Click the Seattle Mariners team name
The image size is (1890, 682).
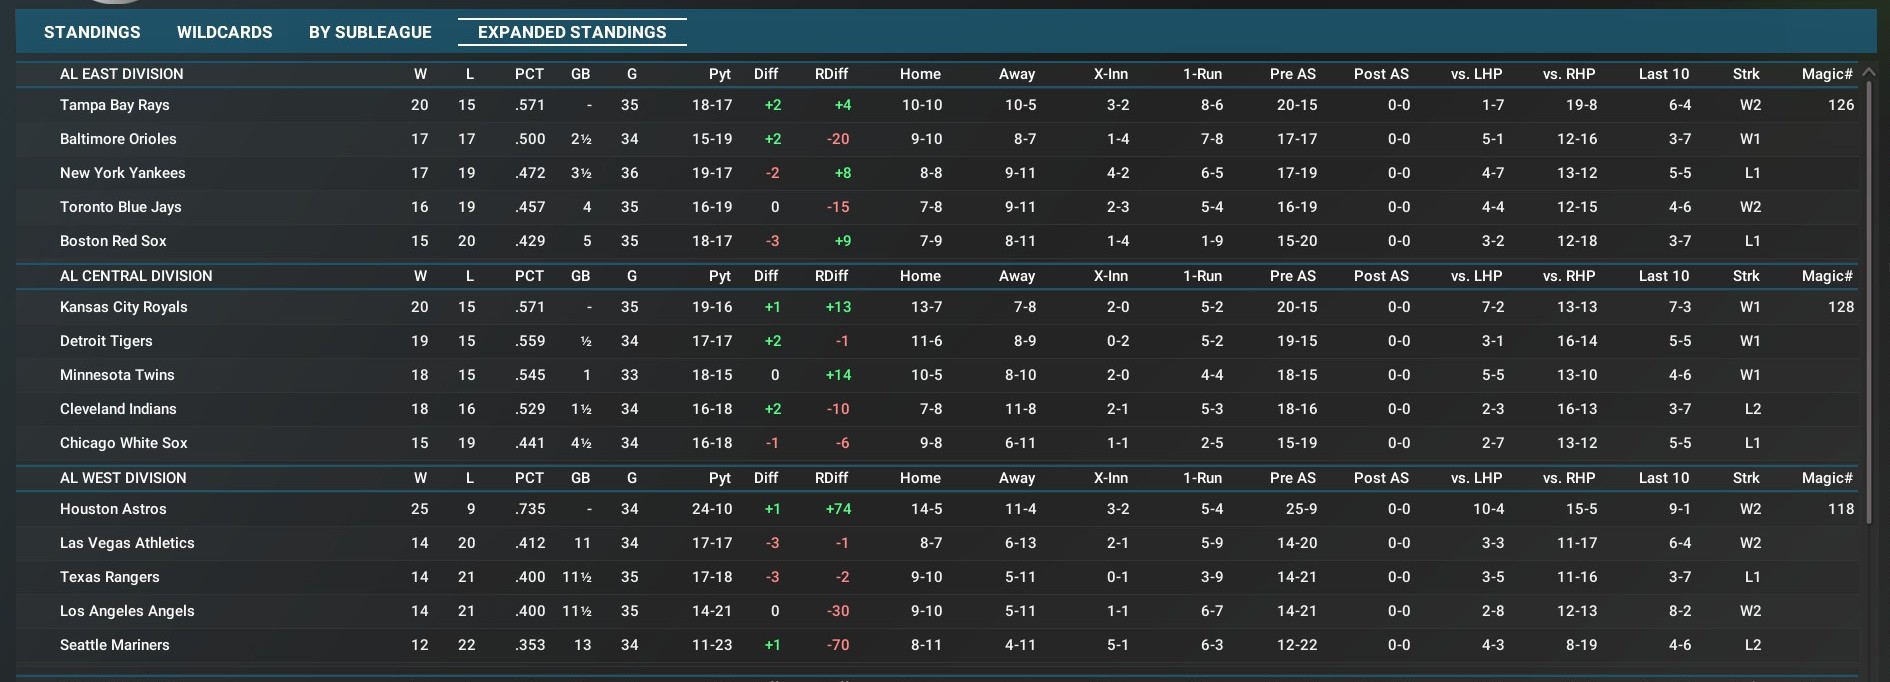[x=114, y=645]
